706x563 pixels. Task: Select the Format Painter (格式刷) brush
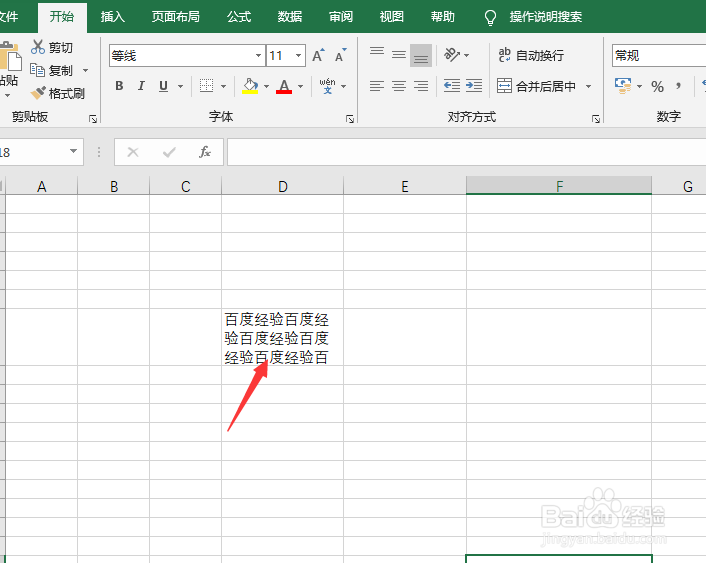click(x=38, y=93)
